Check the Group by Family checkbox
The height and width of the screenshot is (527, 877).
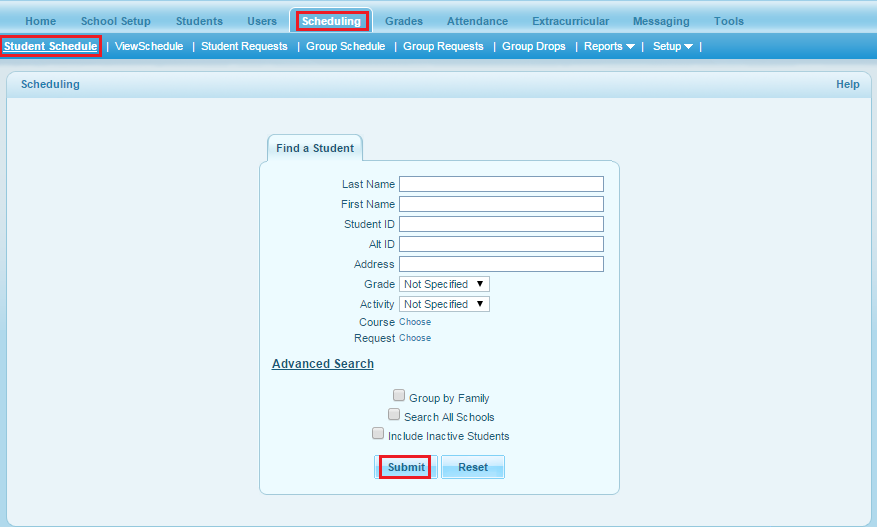point(399,396)
